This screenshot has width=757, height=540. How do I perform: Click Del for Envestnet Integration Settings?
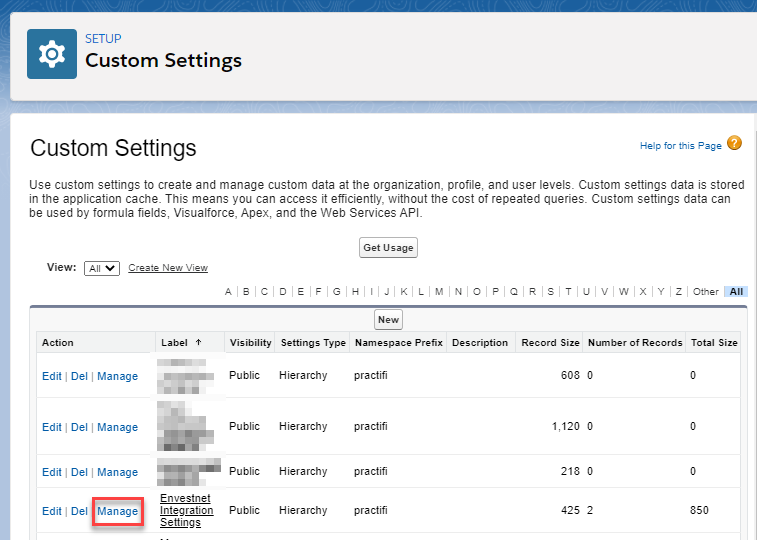coord(79,511)
